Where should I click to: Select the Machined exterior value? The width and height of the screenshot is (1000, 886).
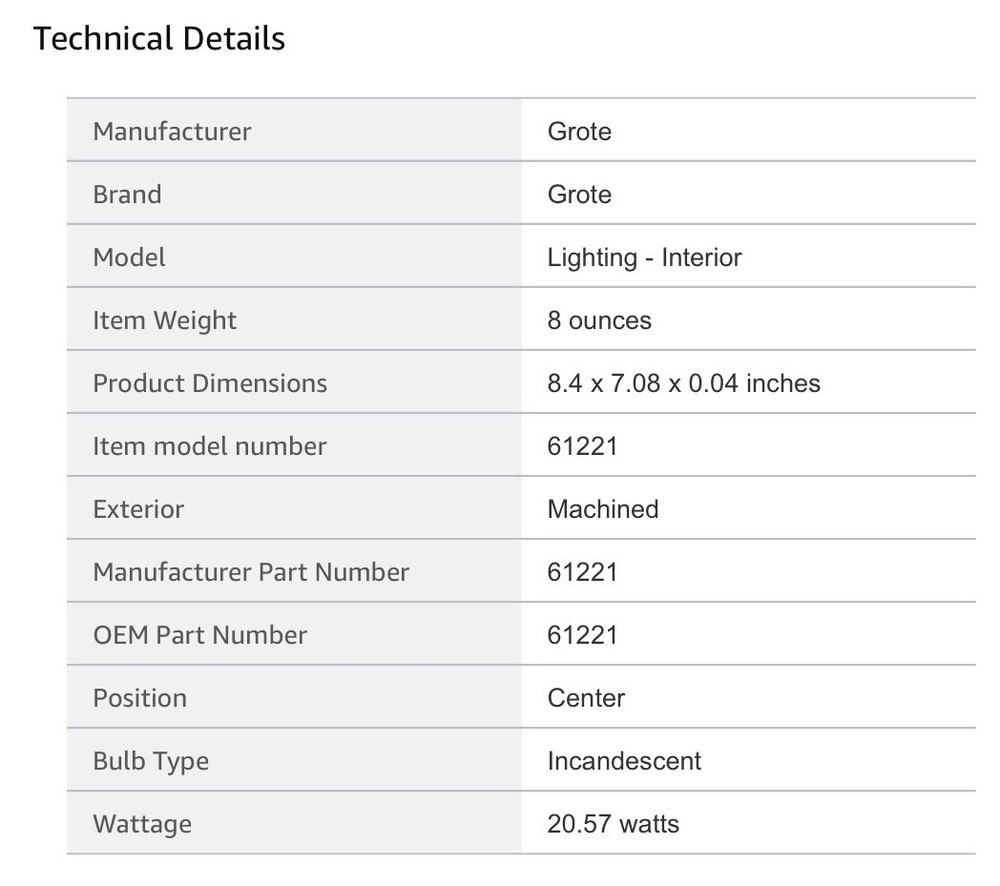coord(603,509)
